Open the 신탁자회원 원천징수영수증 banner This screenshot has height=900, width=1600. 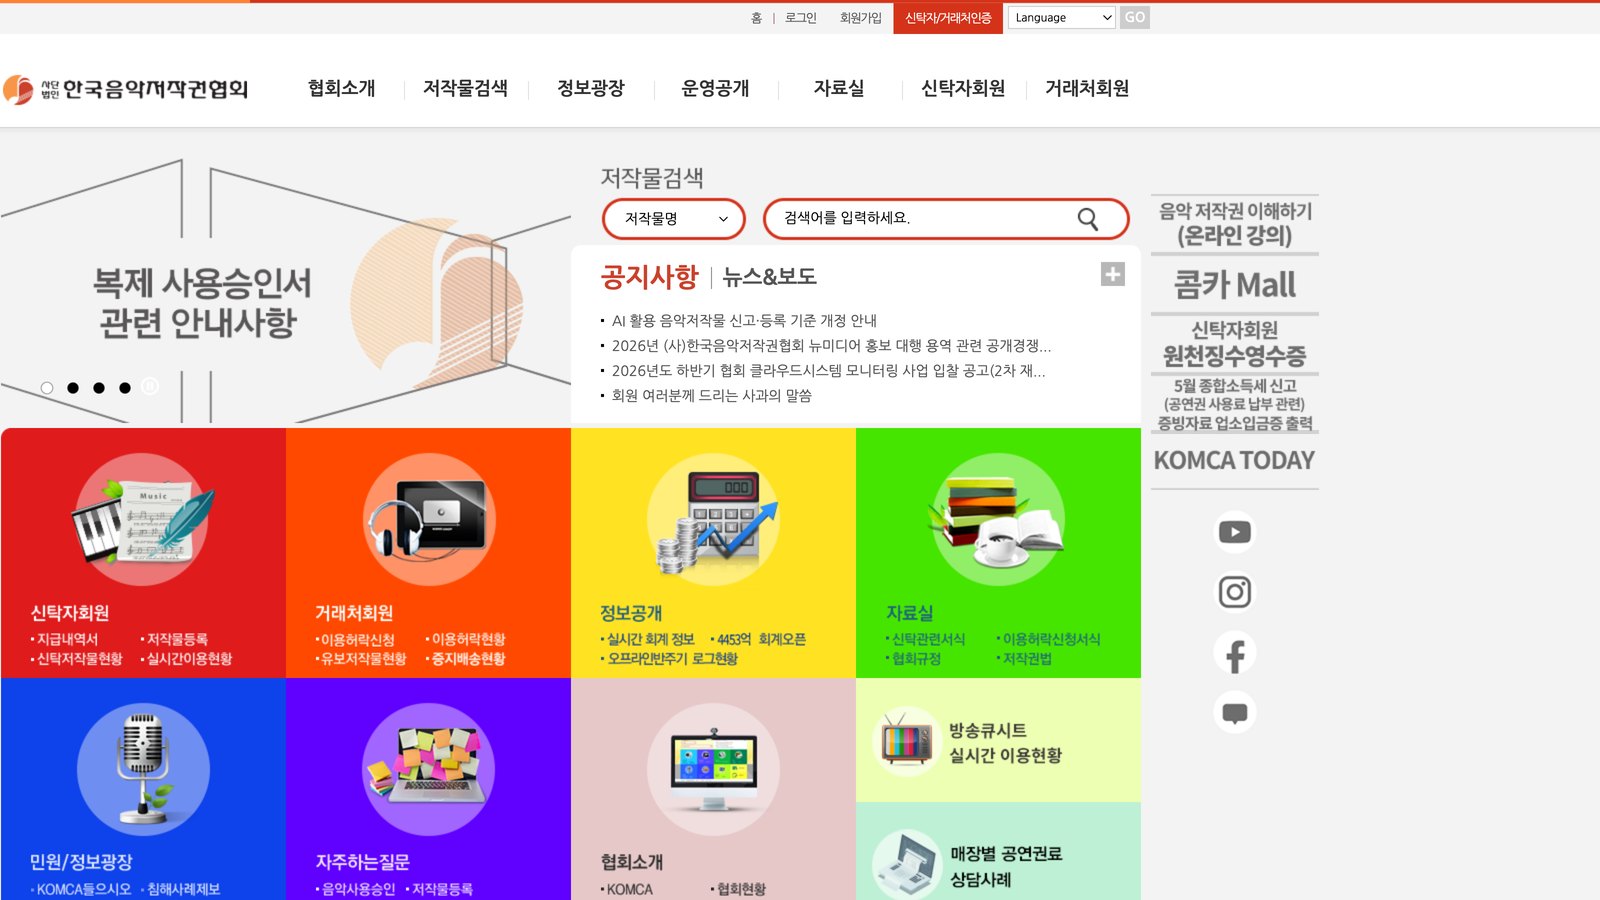[x=1235, y=344]
